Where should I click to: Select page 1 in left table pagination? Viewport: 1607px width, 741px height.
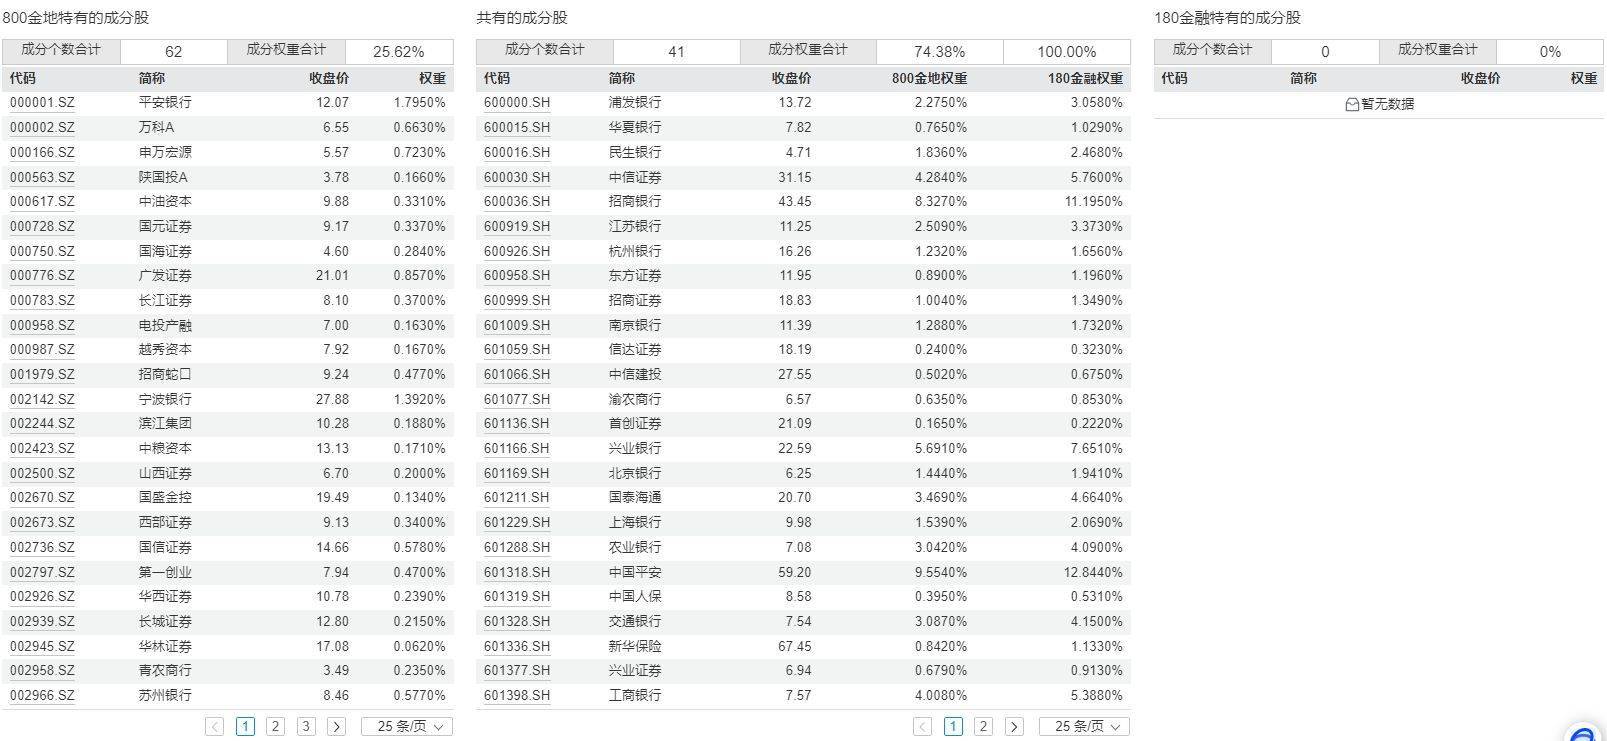coord(245,727)
